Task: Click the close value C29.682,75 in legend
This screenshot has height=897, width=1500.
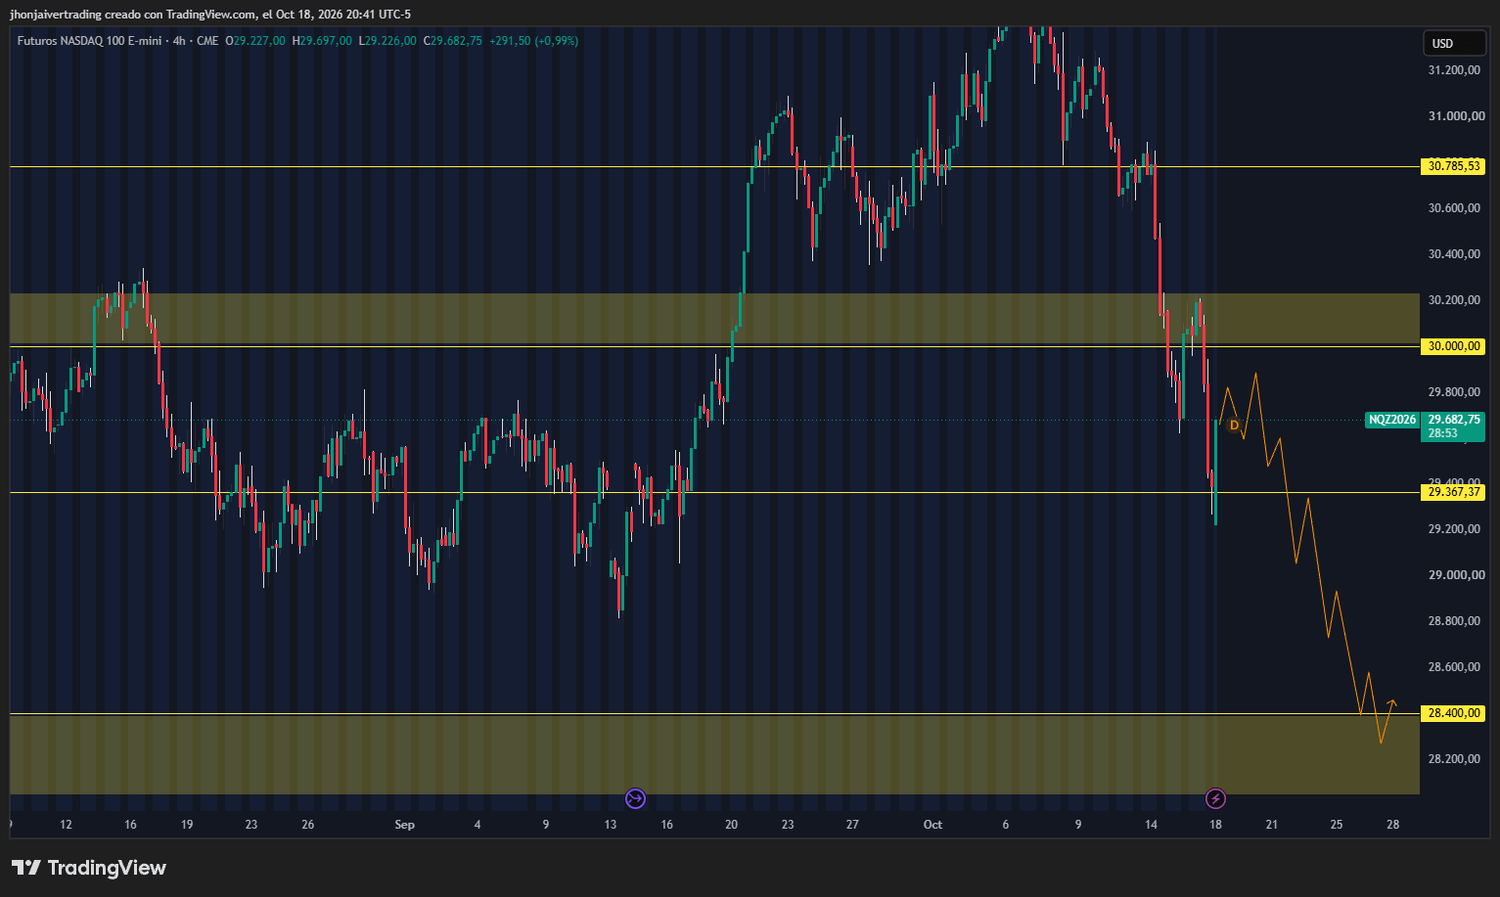Action: [x=453, y=41]
